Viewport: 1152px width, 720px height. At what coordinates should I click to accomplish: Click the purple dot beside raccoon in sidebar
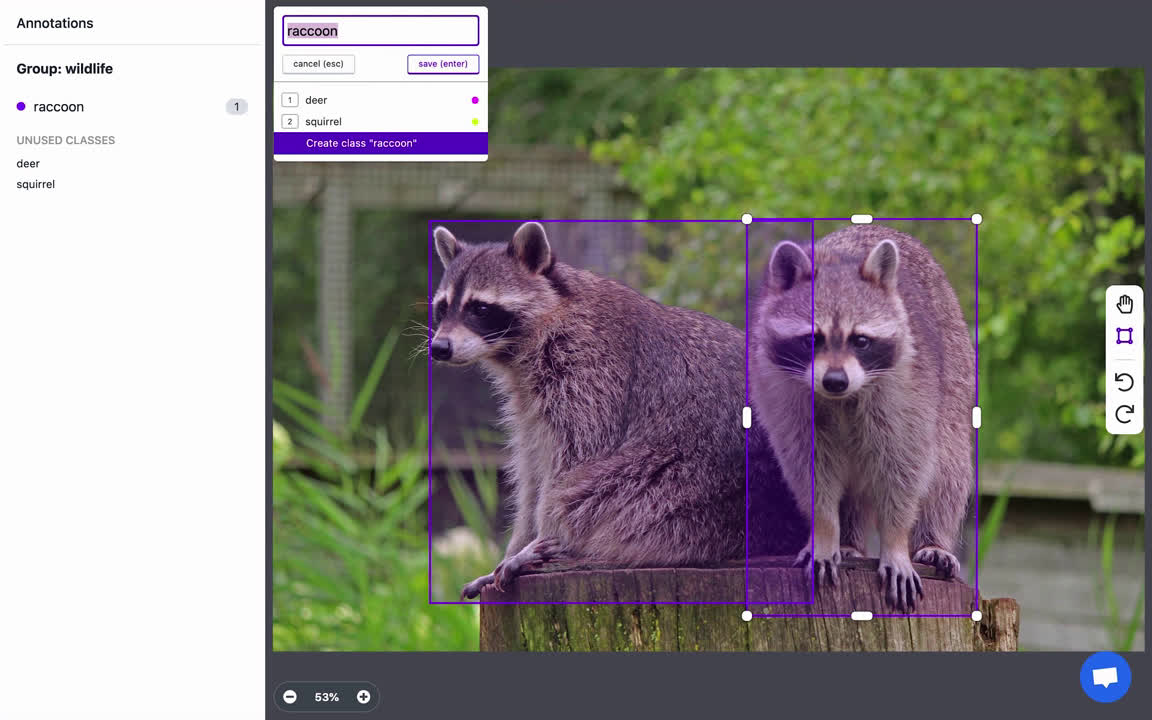[21, 107]
